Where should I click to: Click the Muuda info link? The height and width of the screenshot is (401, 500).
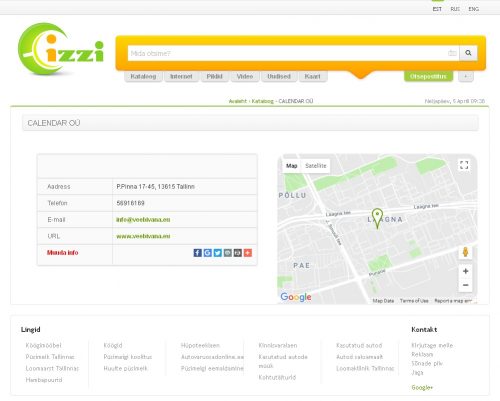(63, 253)
